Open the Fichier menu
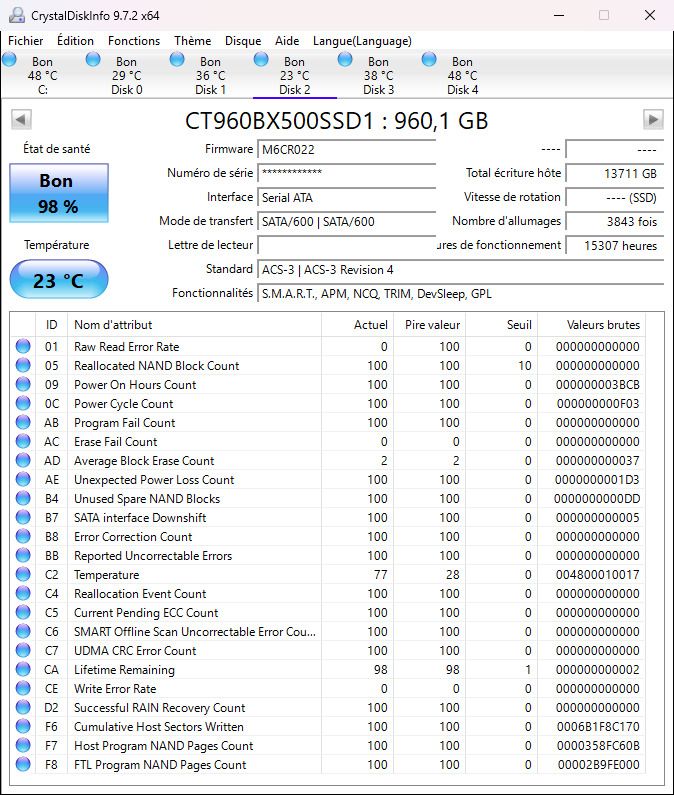 tap(26, 41)
